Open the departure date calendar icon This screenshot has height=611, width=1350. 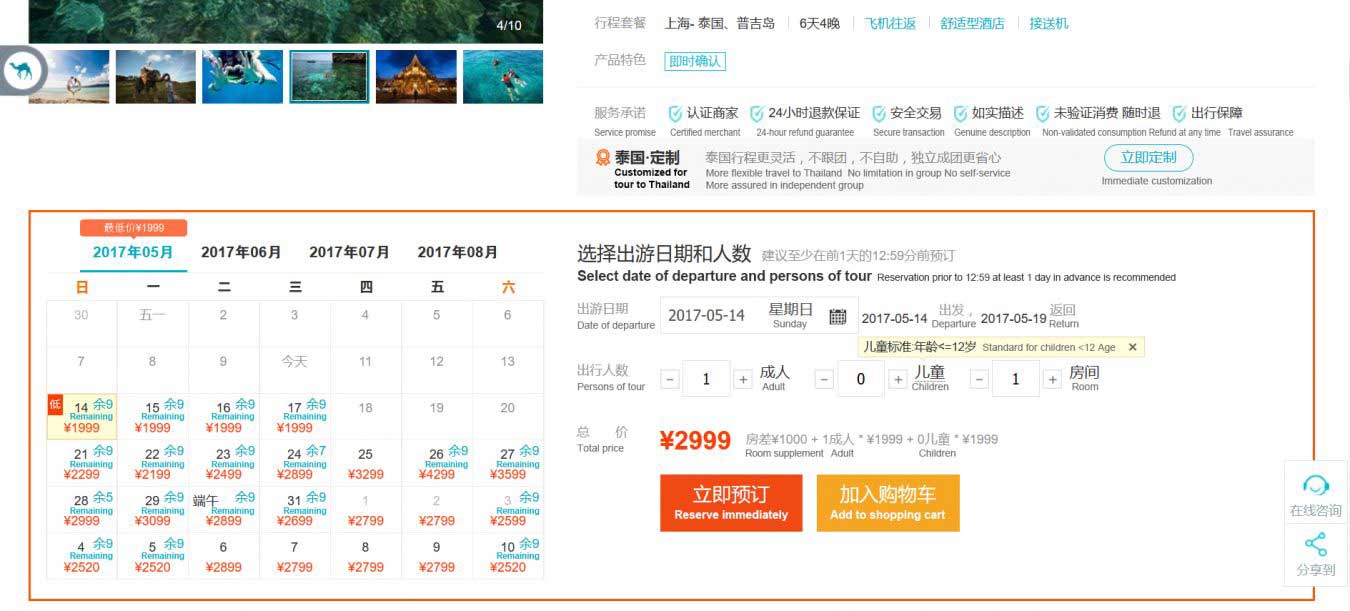(x=838, y=316)
